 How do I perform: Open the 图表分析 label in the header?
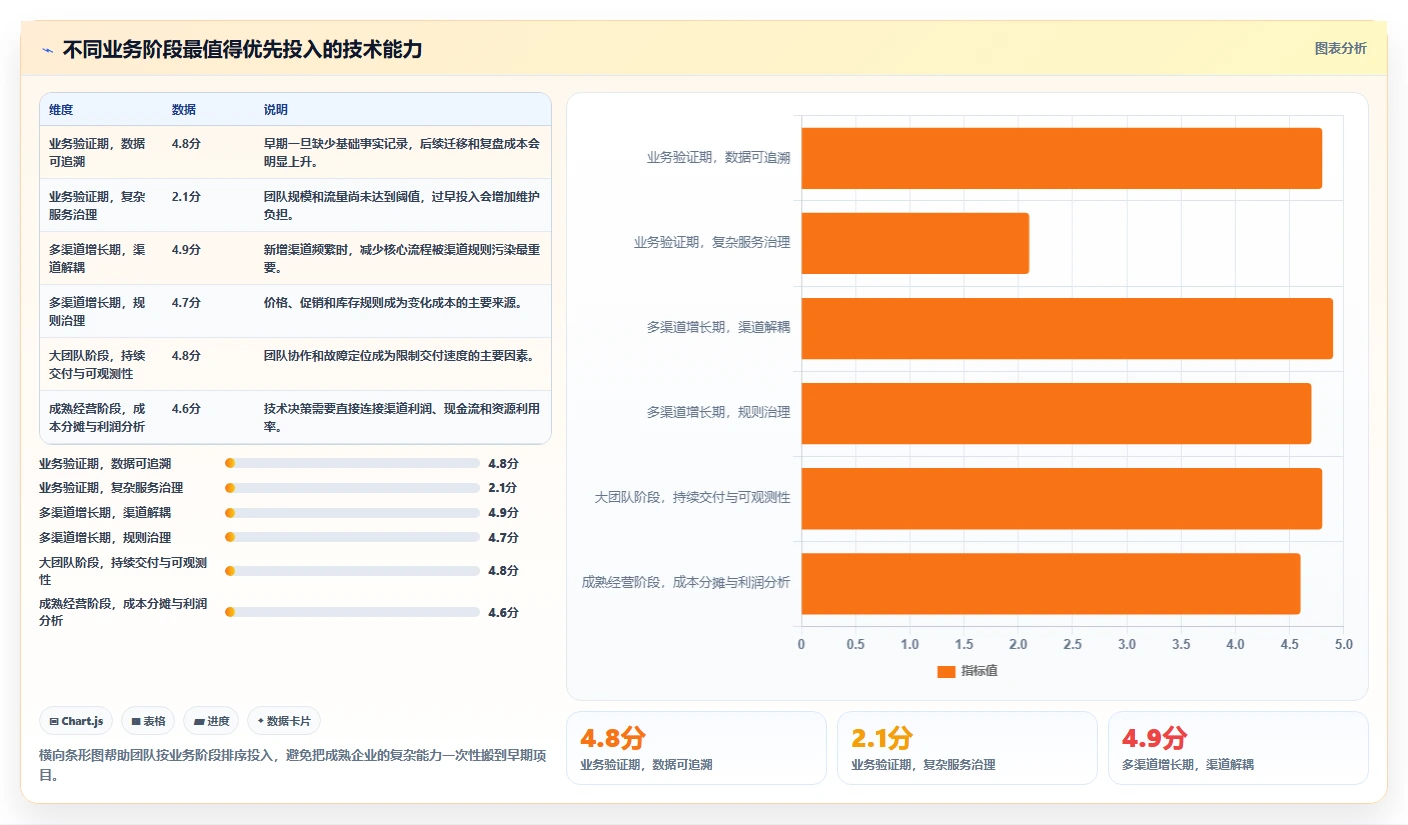[x=1340, y=48]
